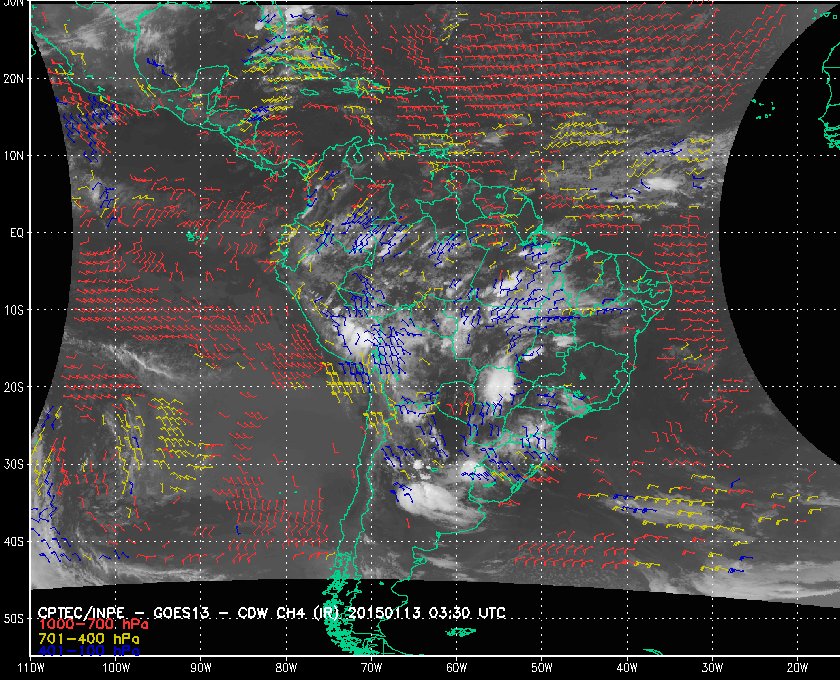Click the 40S latitude label
This screenshot has width=840, height=680.
13,542
